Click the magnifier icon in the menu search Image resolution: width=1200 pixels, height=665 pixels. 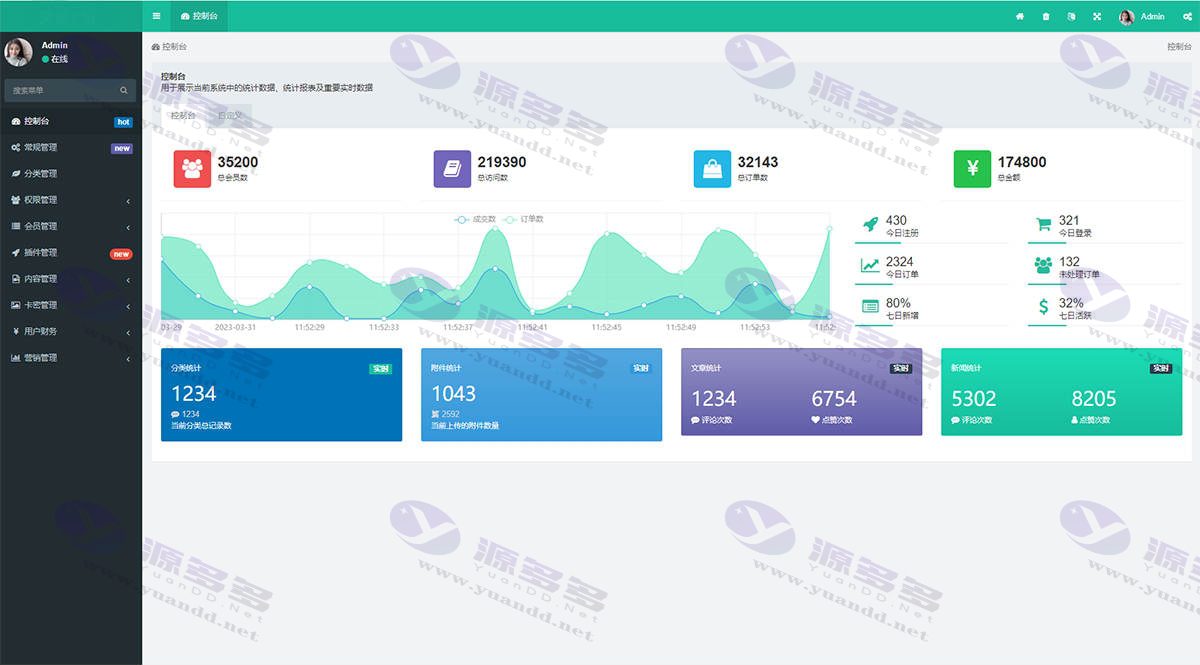click(124, 90)
